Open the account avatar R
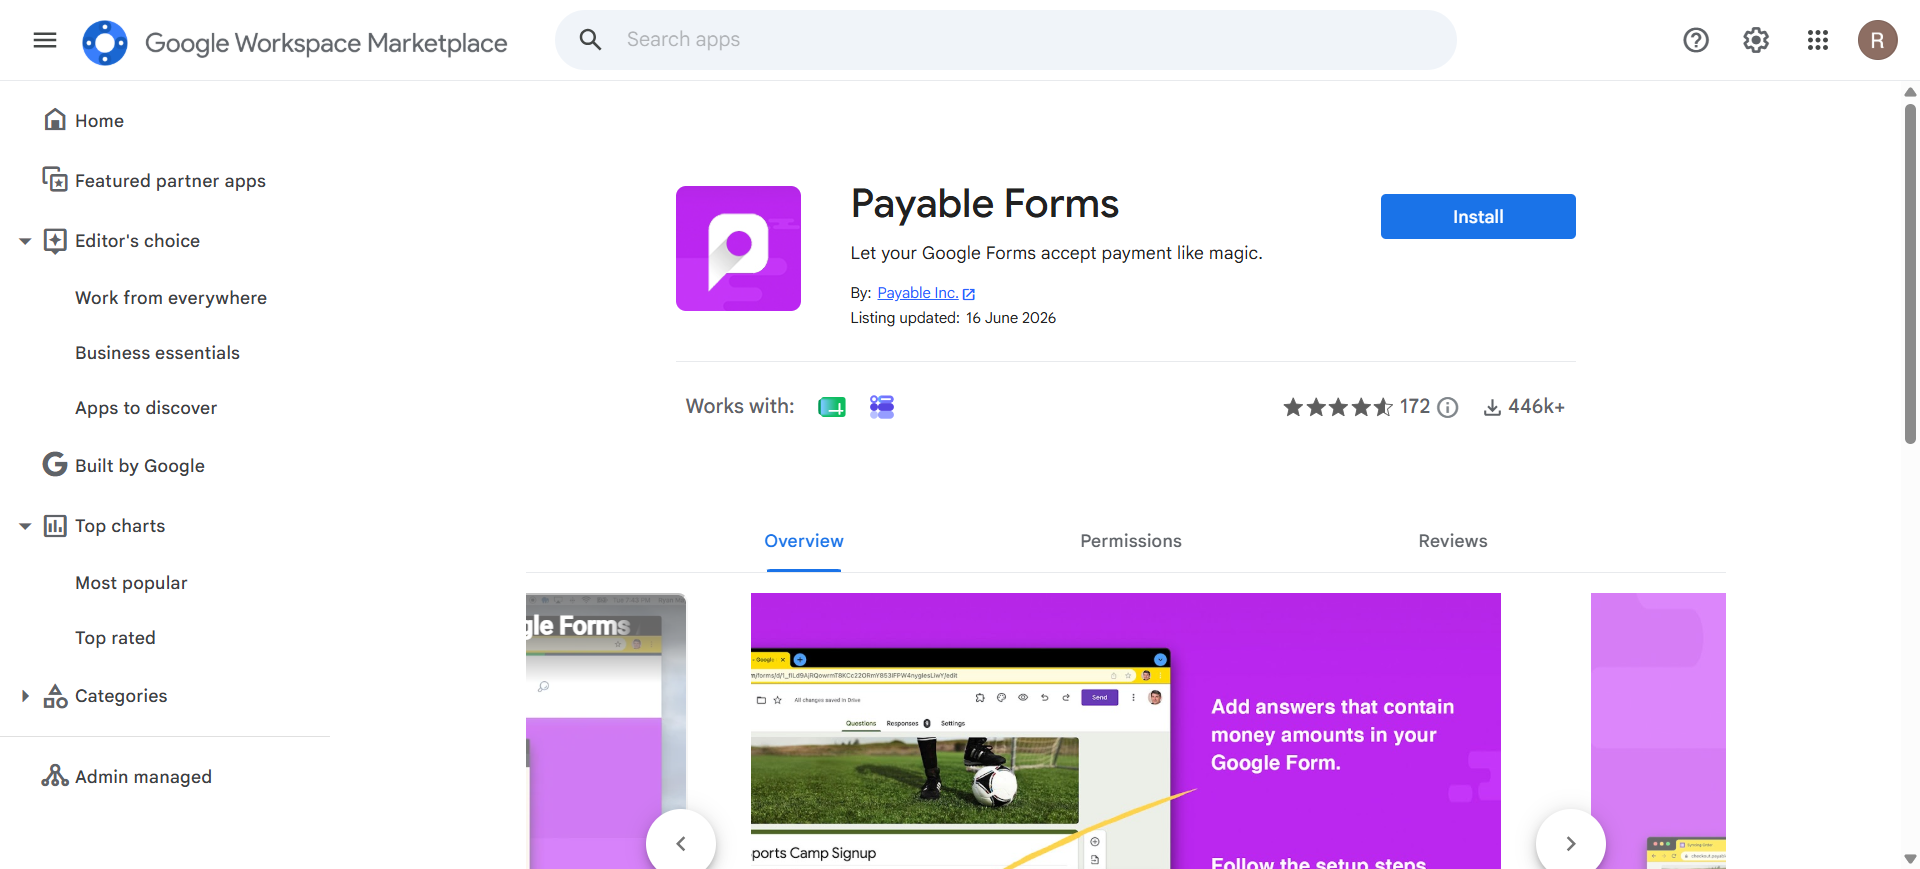This screenshot has height=869, width=1920. tap(1878, 40)
